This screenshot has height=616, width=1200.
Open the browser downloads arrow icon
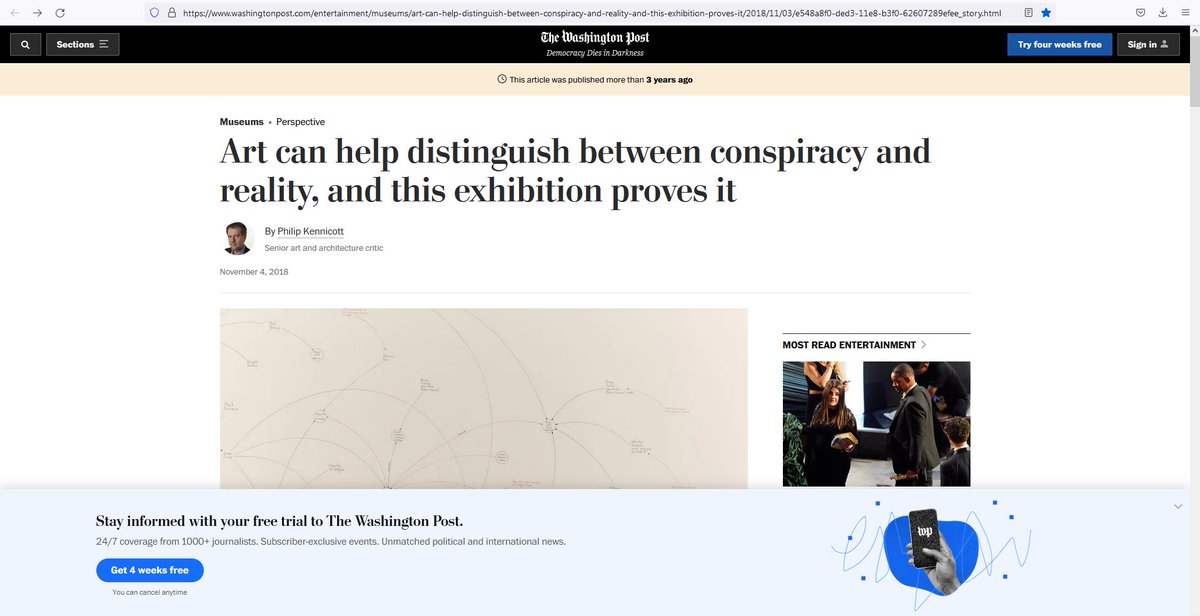1161,13
